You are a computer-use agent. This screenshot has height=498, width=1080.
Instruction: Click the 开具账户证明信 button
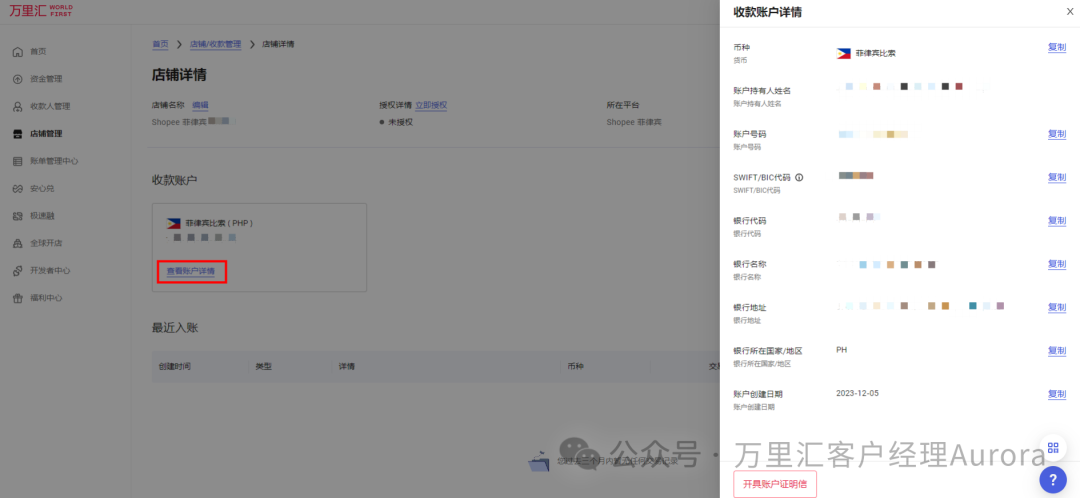click(775, 484)
